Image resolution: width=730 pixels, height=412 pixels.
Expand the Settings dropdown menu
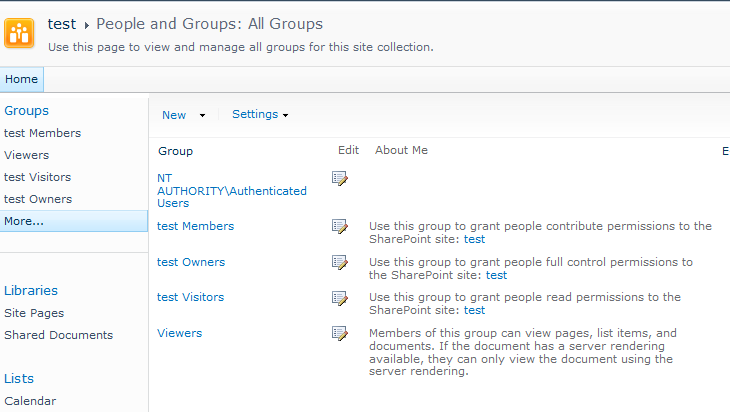(260, 115)
